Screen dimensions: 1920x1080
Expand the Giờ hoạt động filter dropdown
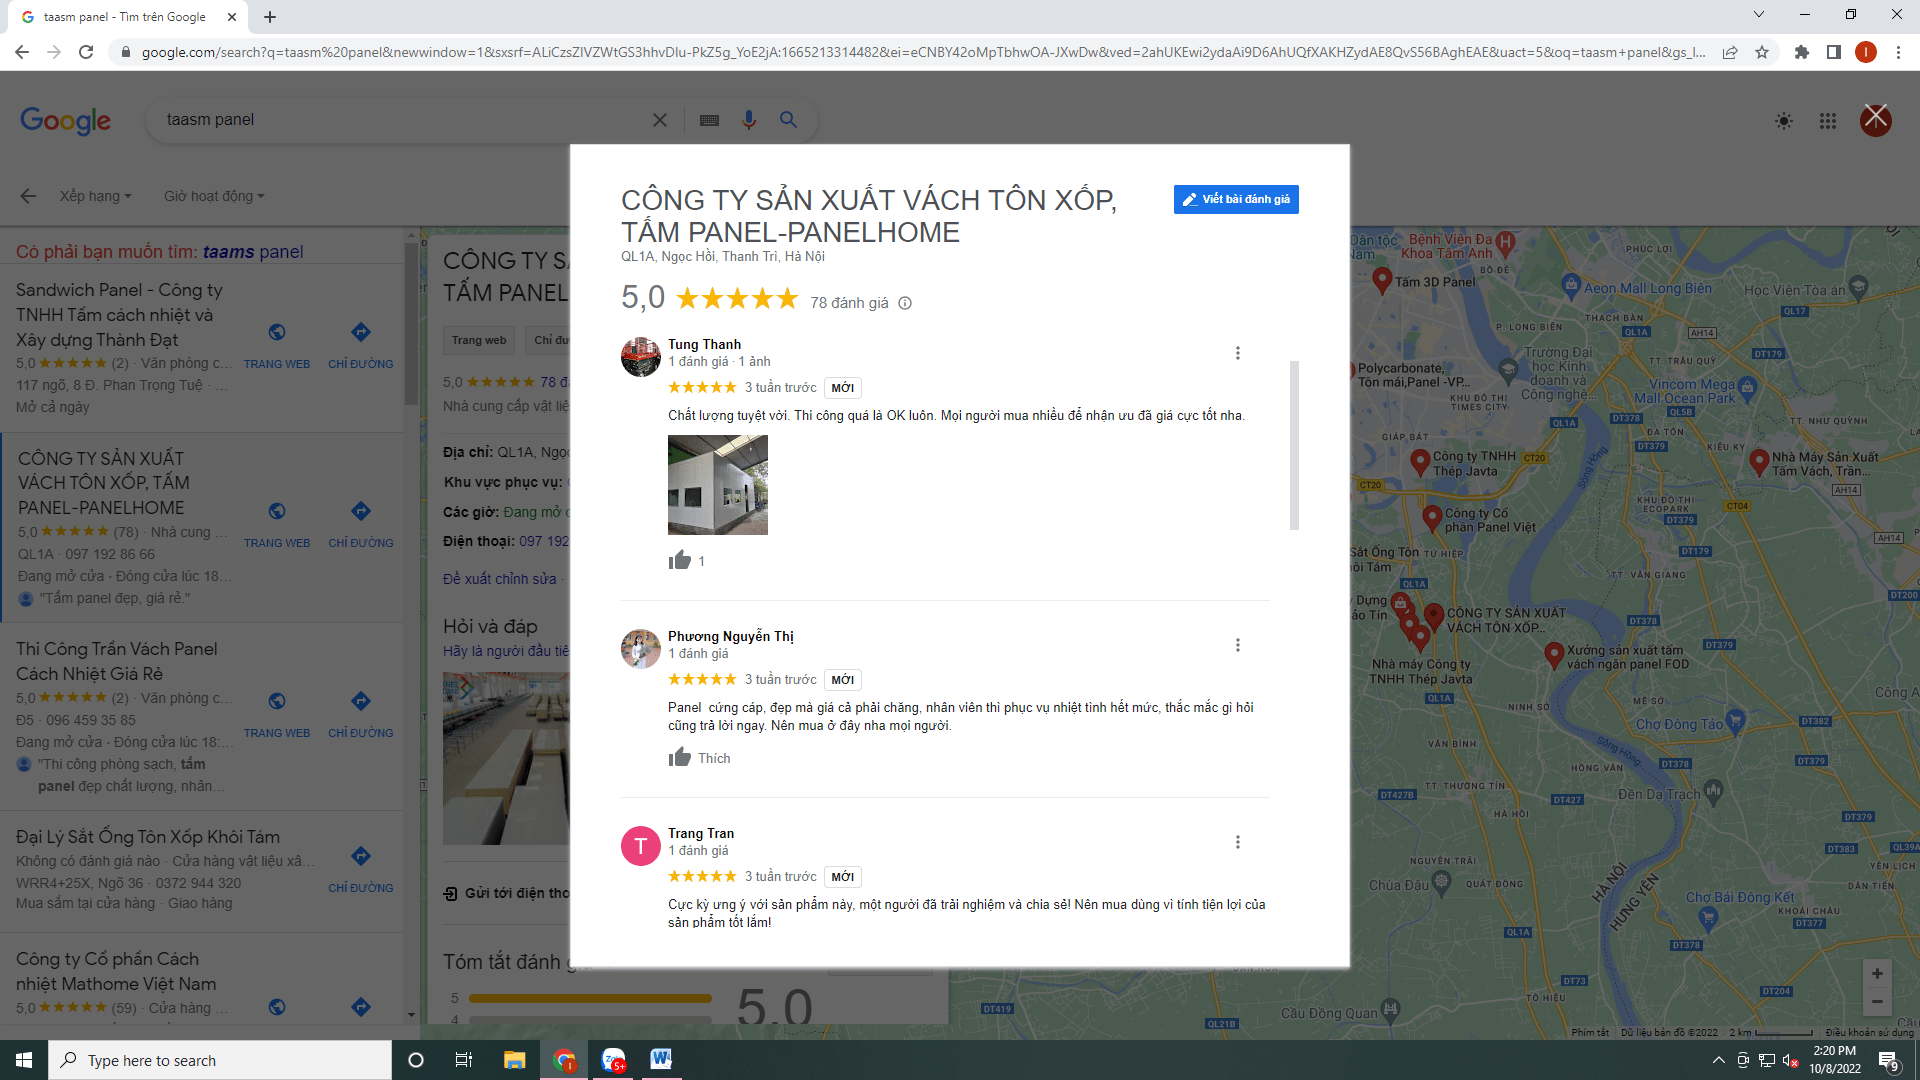(214, 196)
